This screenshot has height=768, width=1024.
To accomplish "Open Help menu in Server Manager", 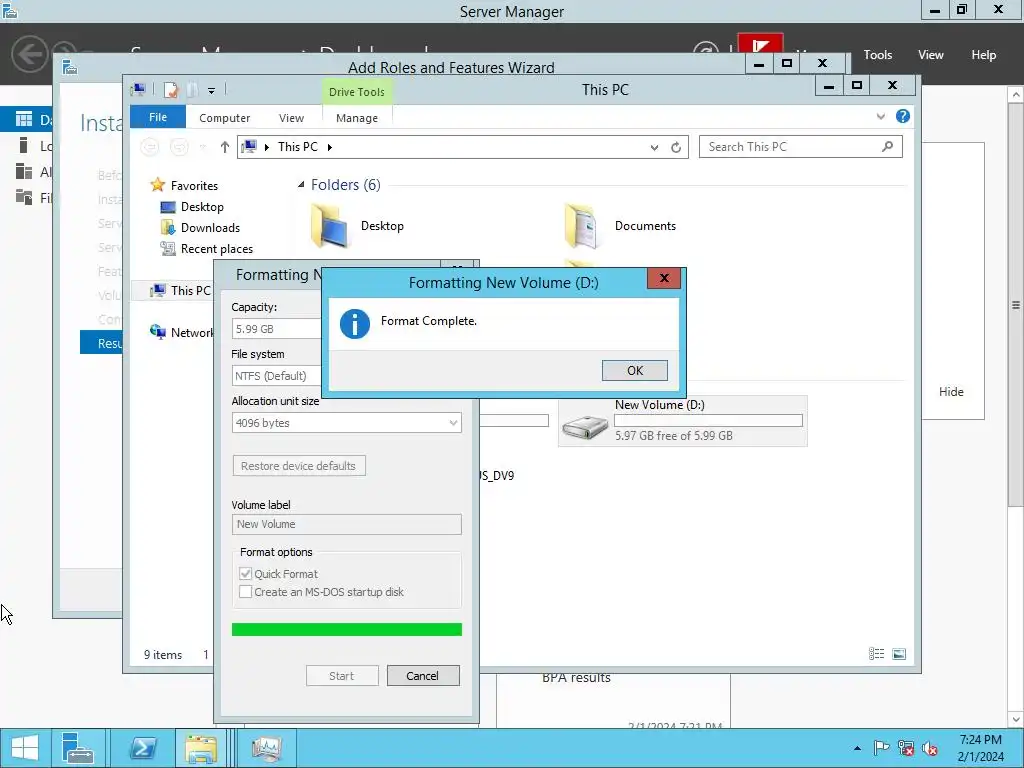I will [984, 55].
